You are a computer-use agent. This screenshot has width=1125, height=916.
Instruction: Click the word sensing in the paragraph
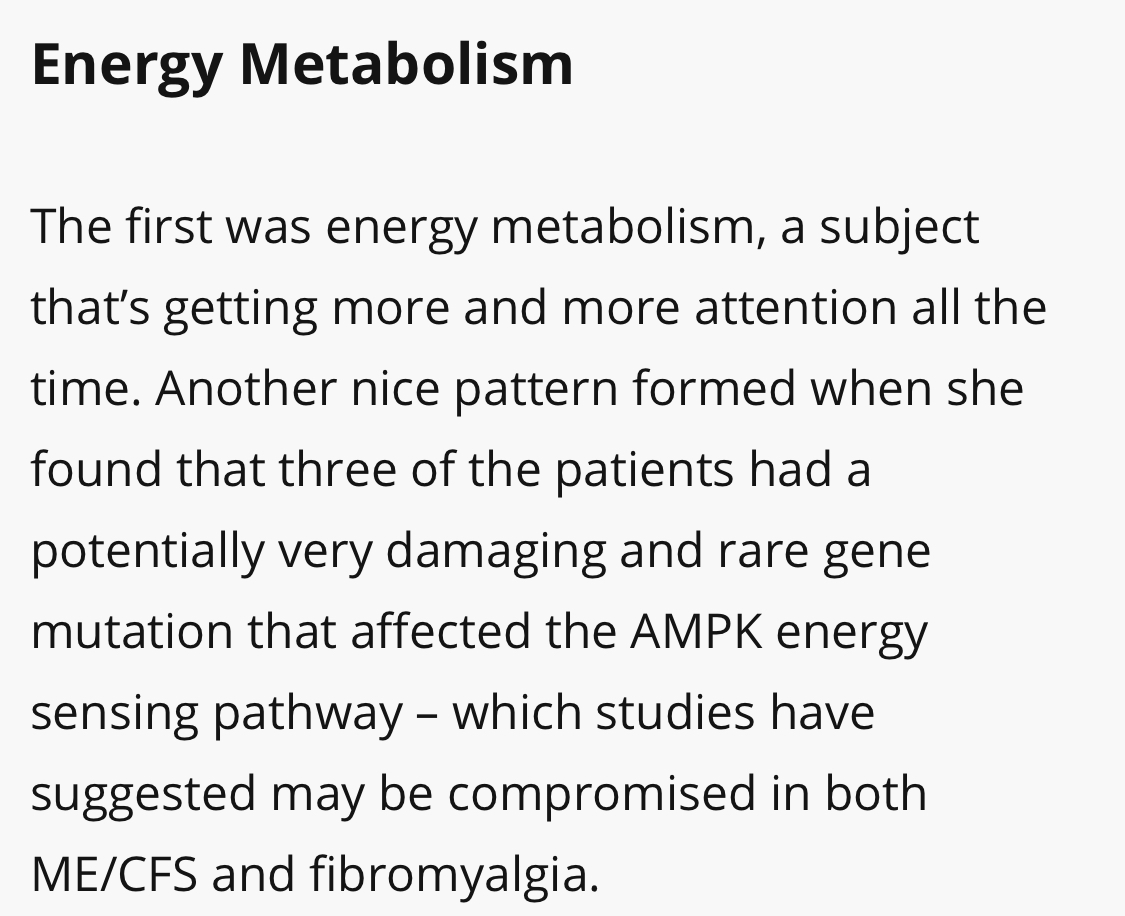click(x=115, y=715)
